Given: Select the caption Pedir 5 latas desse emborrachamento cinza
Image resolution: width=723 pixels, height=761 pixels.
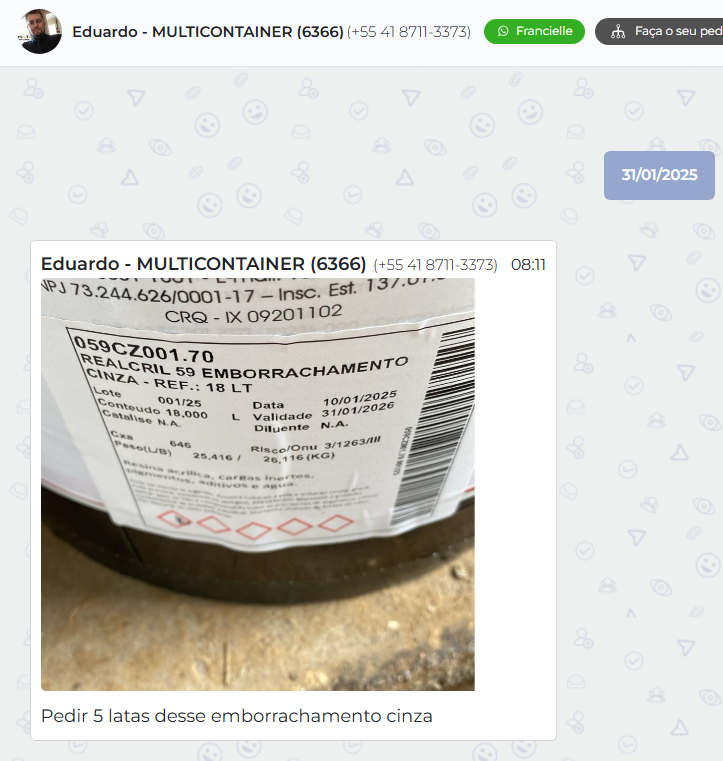Looking at the screenshot, I should [x=237, y=716].
